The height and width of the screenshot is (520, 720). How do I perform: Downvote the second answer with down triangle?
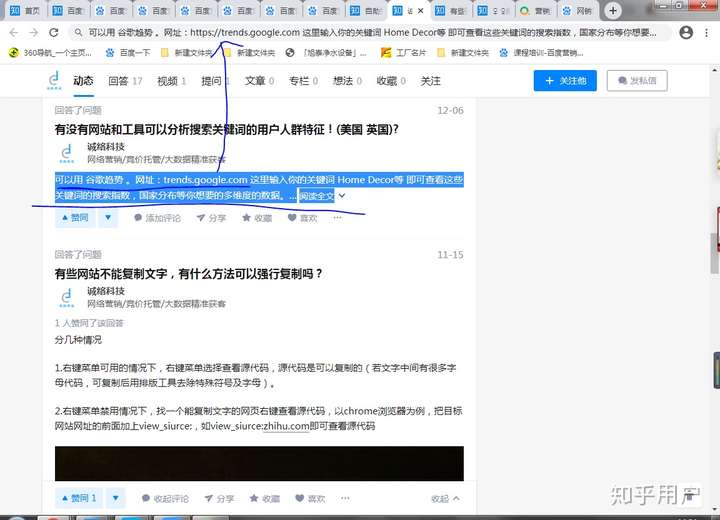pyautogui.click(x=115, y=498)
